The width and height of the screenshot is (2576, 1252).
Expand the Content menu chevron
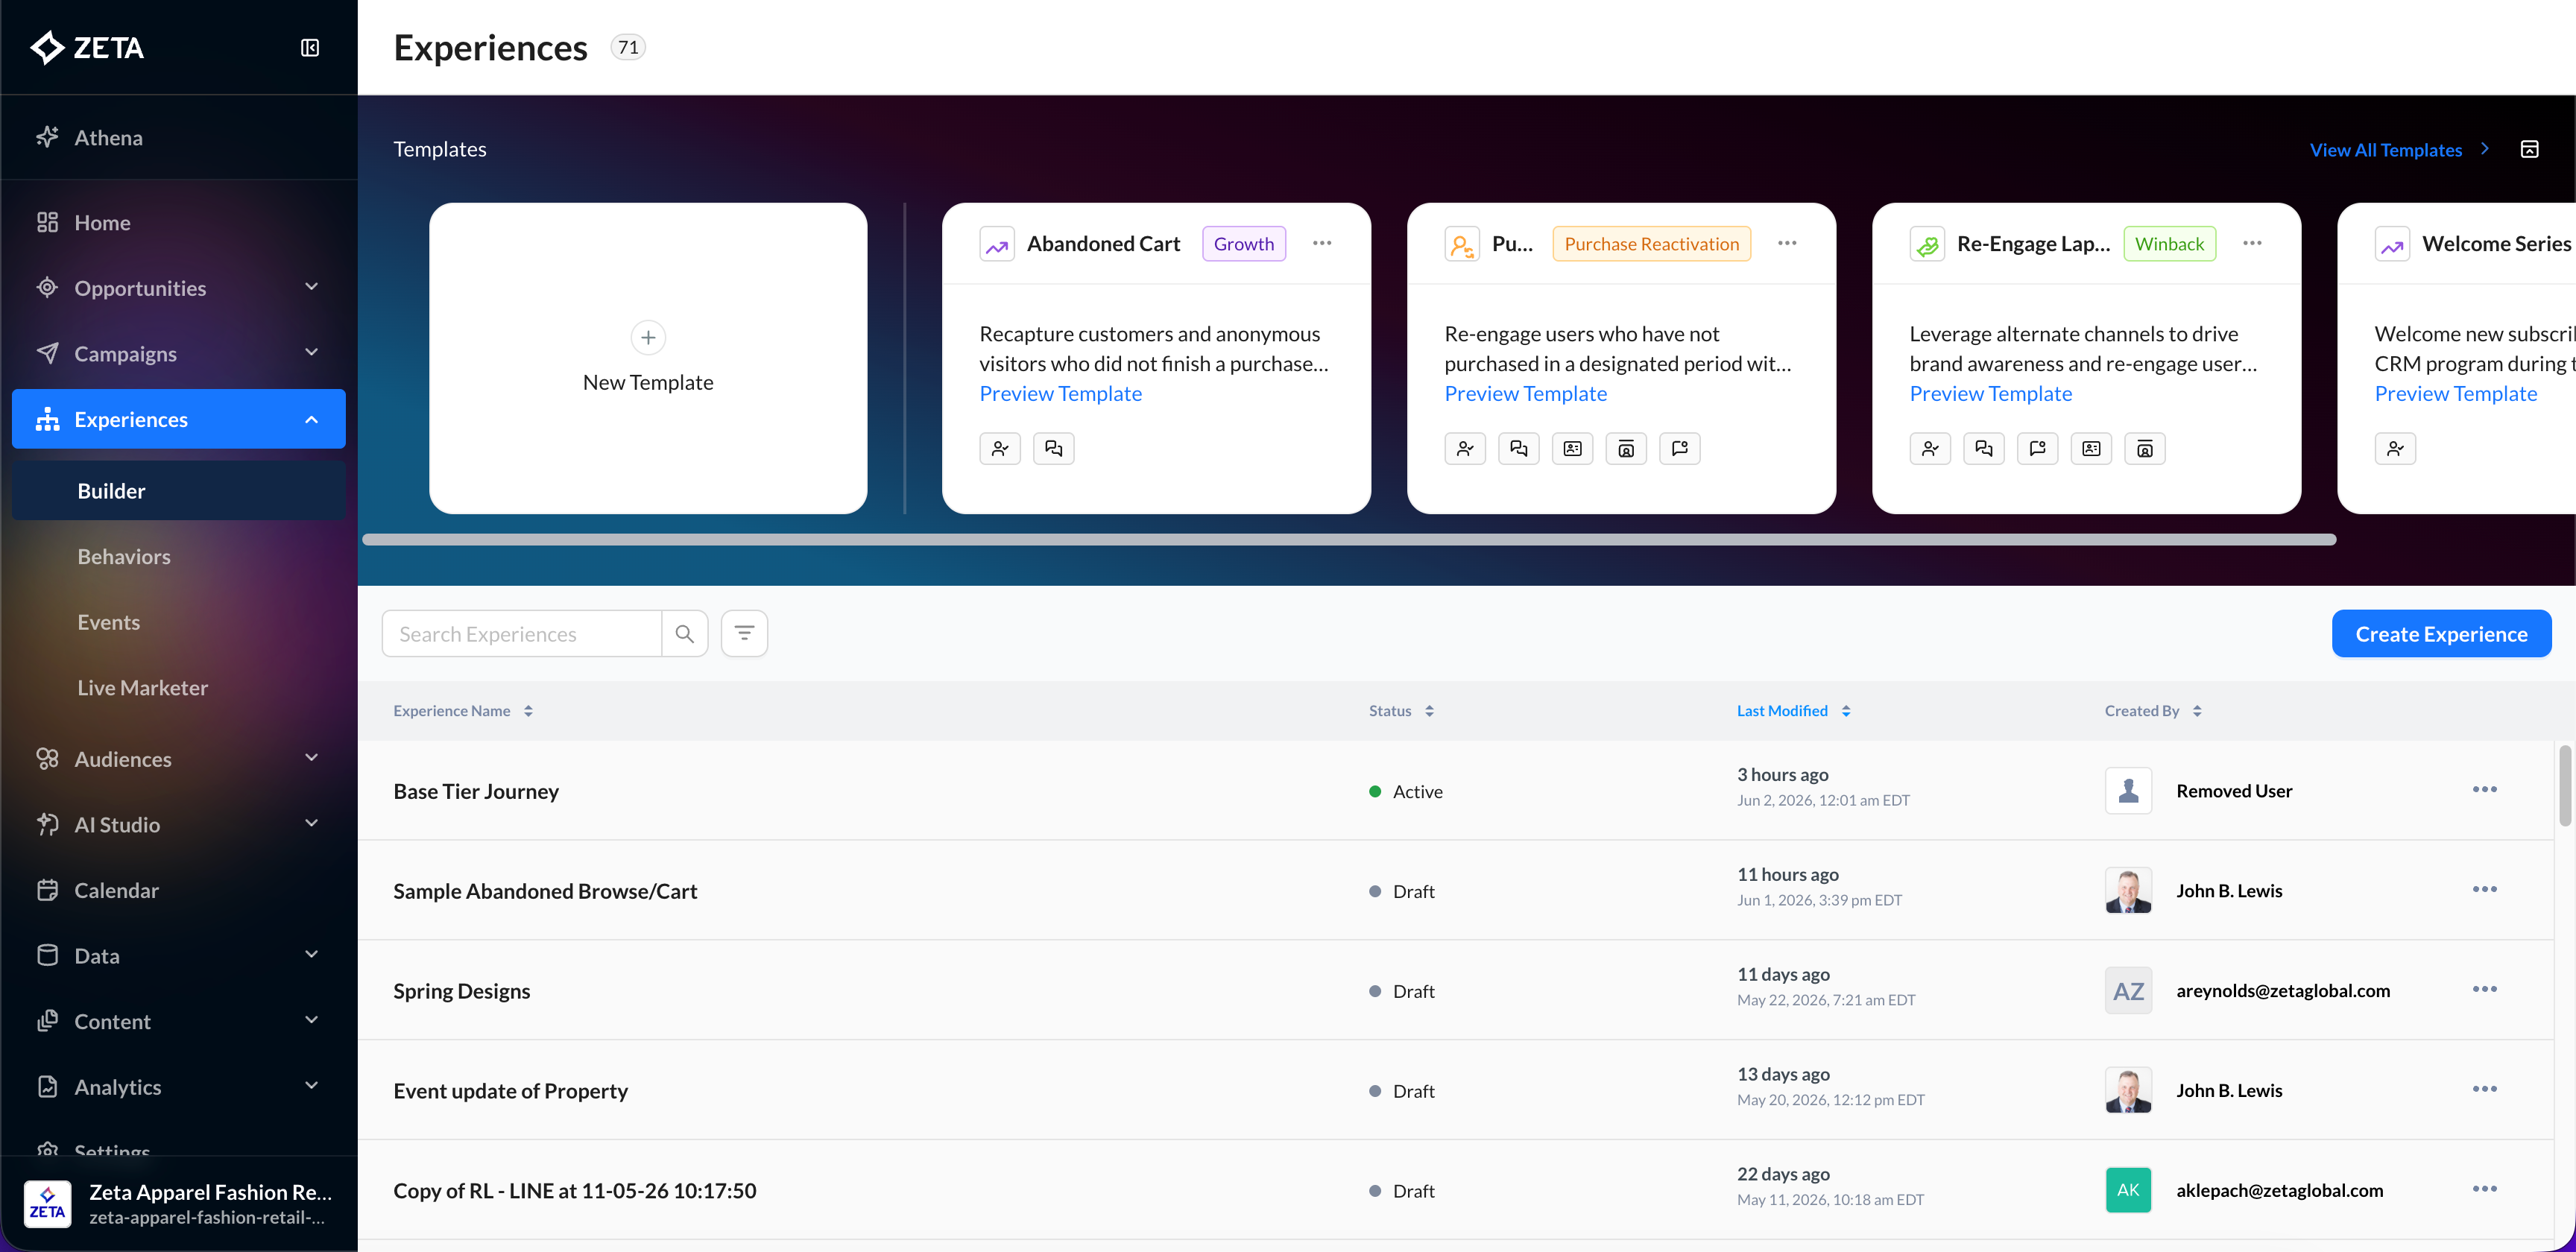312,1021
